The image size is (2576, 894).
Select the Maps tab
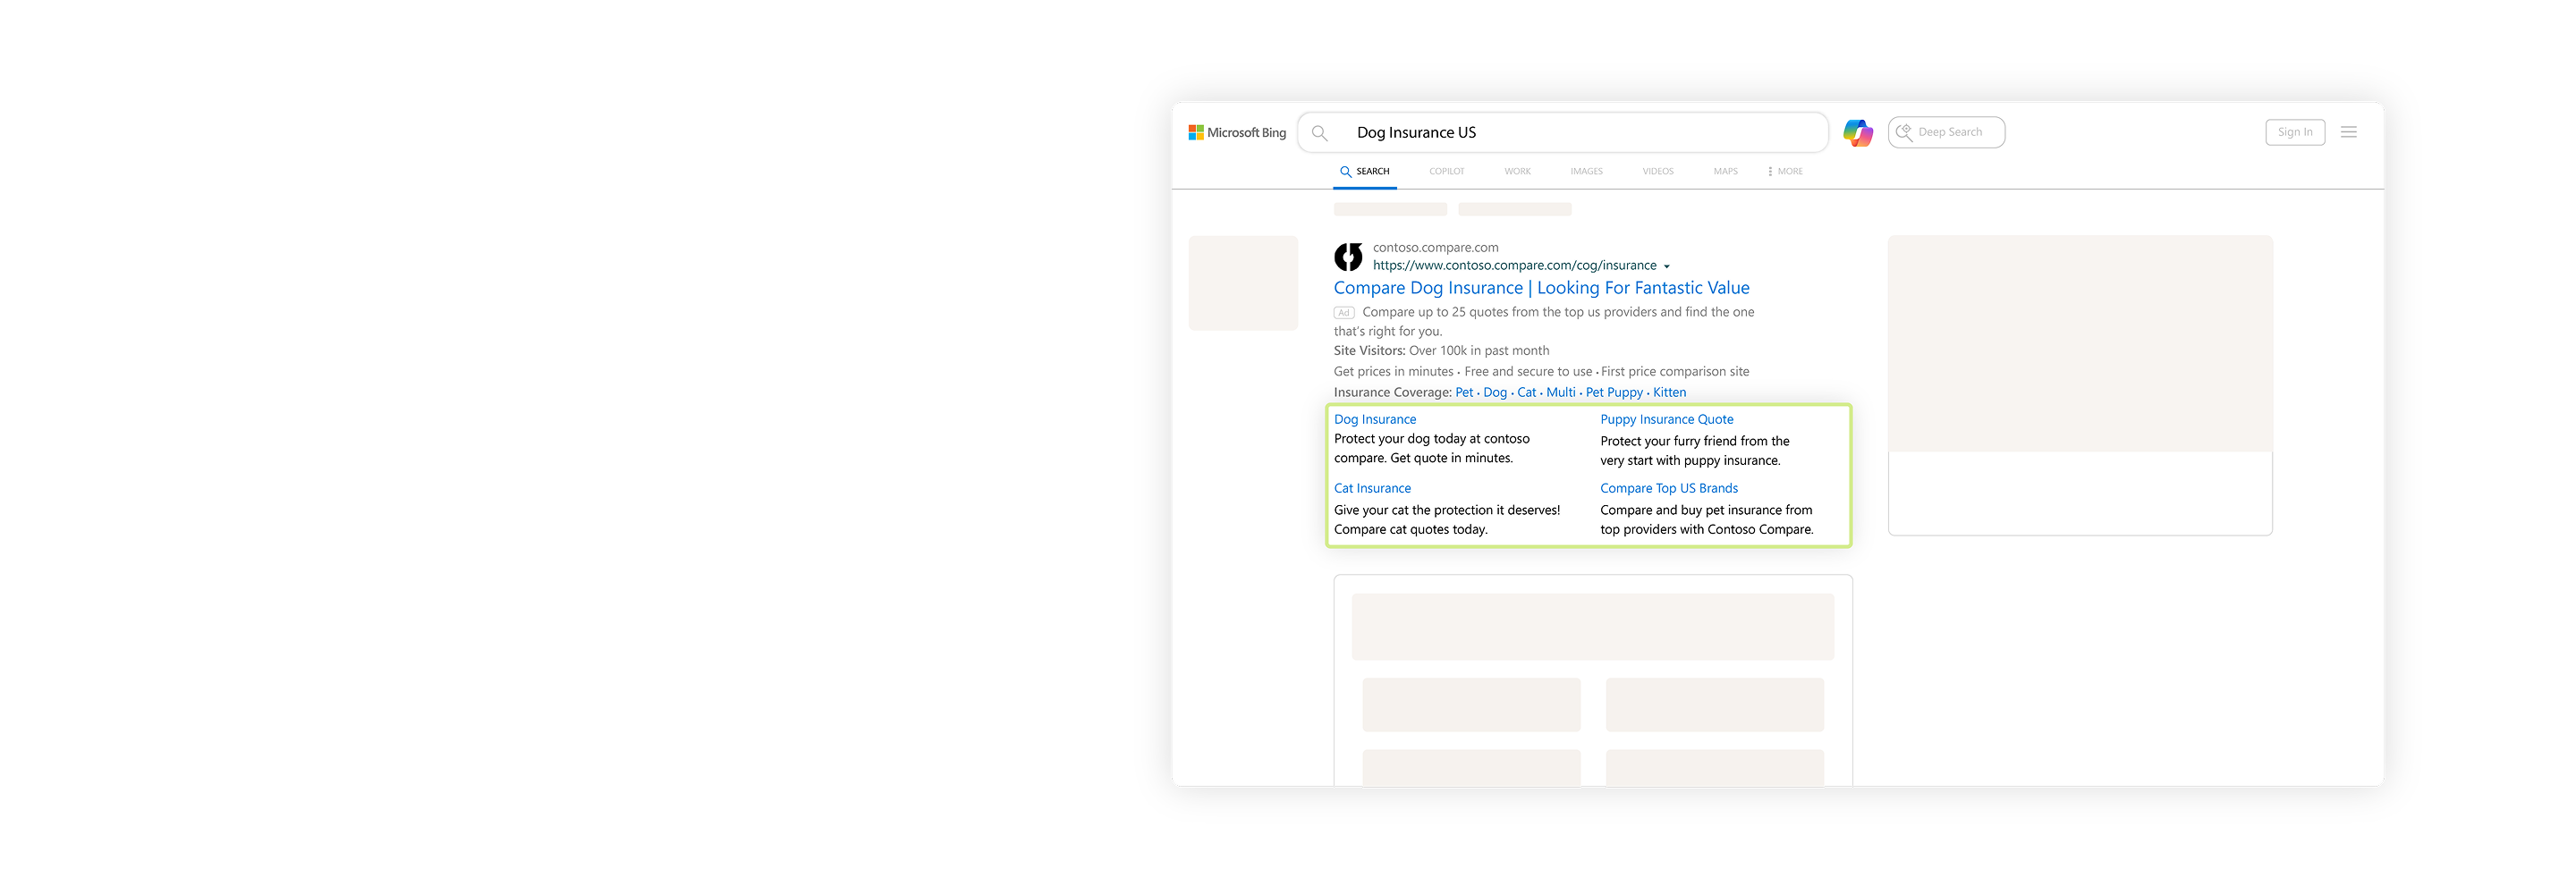pyautogui.click(x=1725, y=172)
